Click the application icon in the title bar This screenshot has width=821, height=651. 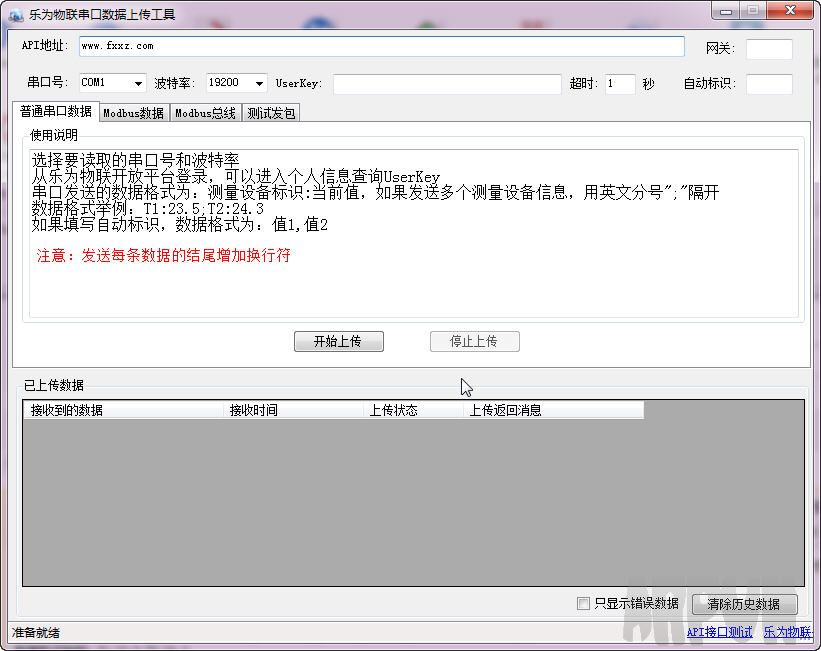(x=13, y=11)
